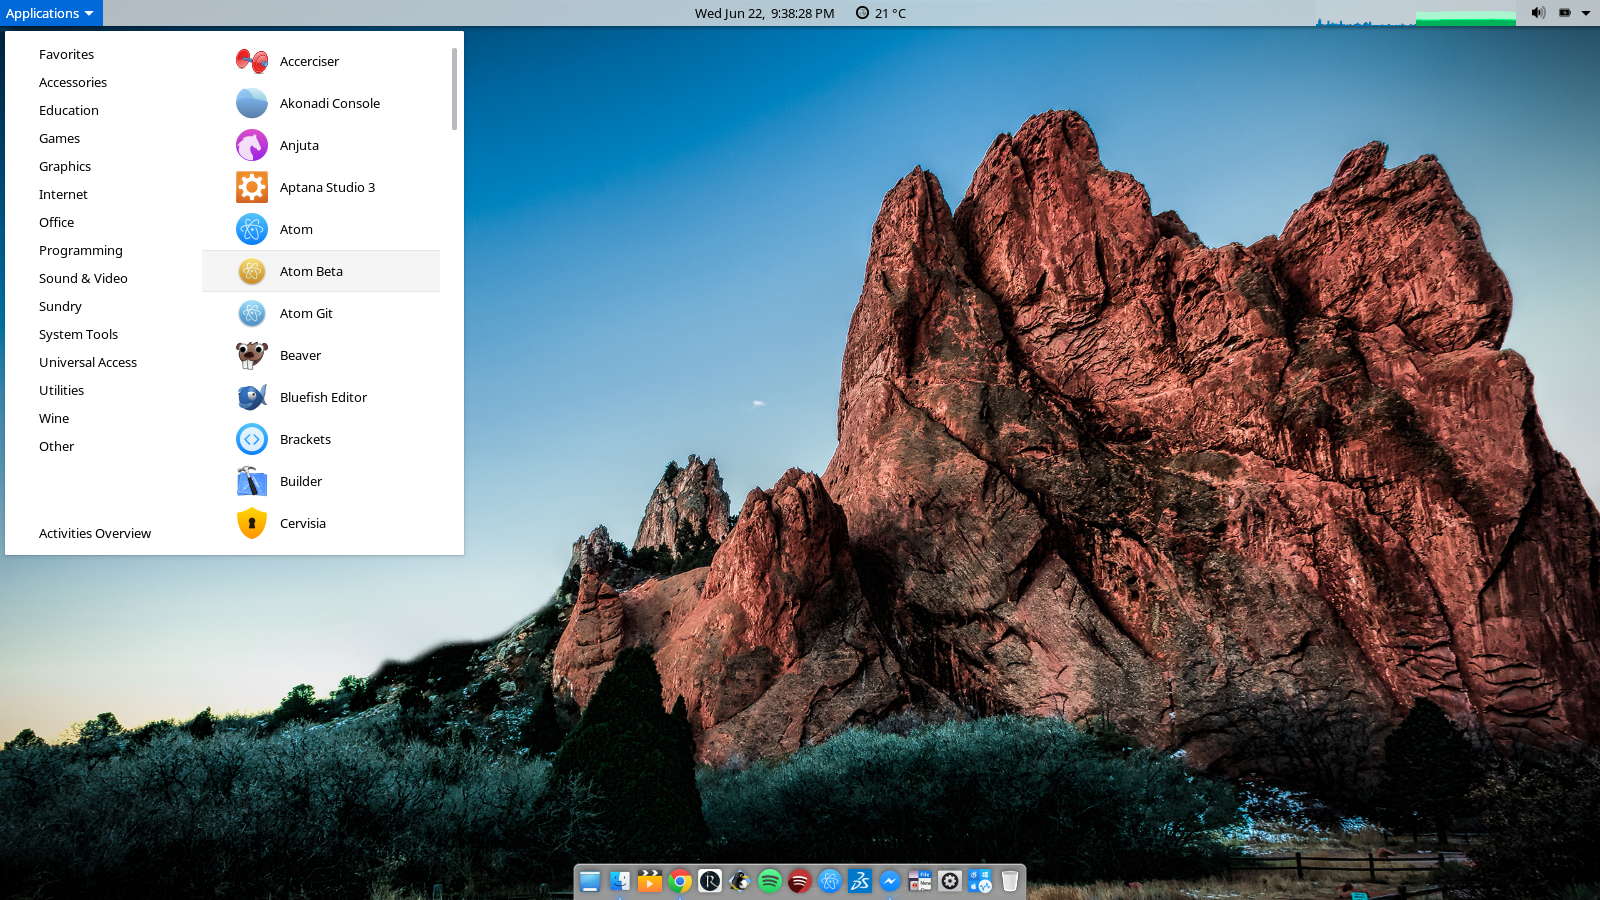Choose the Universal Access category
This screenshot has height=900, width=1600.
88,362
